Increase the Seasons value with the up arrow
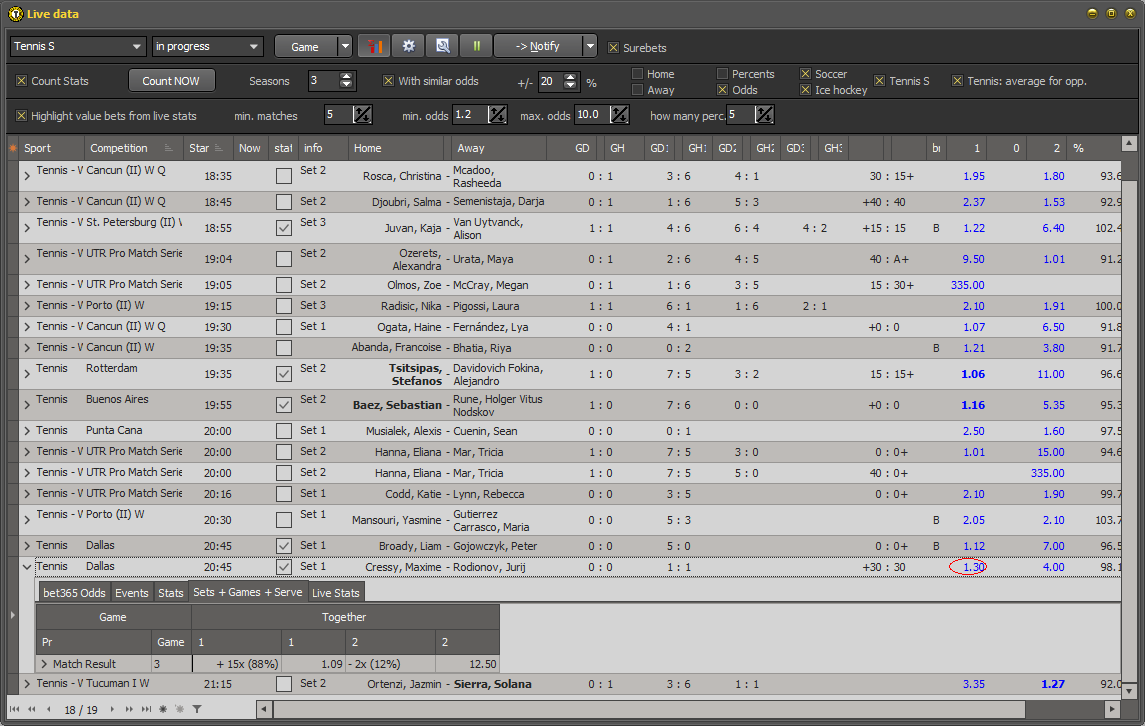This screenshot has width=1145, height=726. coord(347,76)
